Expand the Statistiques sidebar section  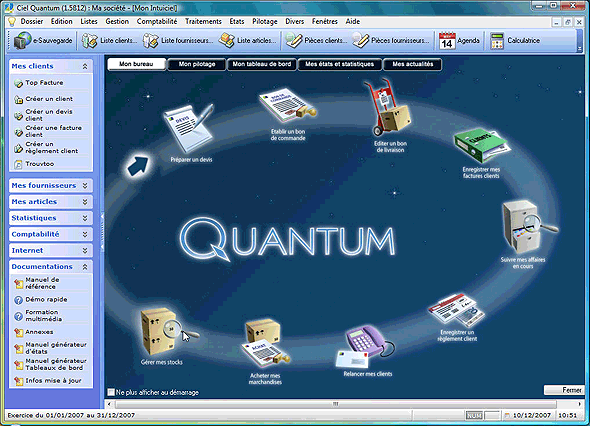click(x=85, y=218)
